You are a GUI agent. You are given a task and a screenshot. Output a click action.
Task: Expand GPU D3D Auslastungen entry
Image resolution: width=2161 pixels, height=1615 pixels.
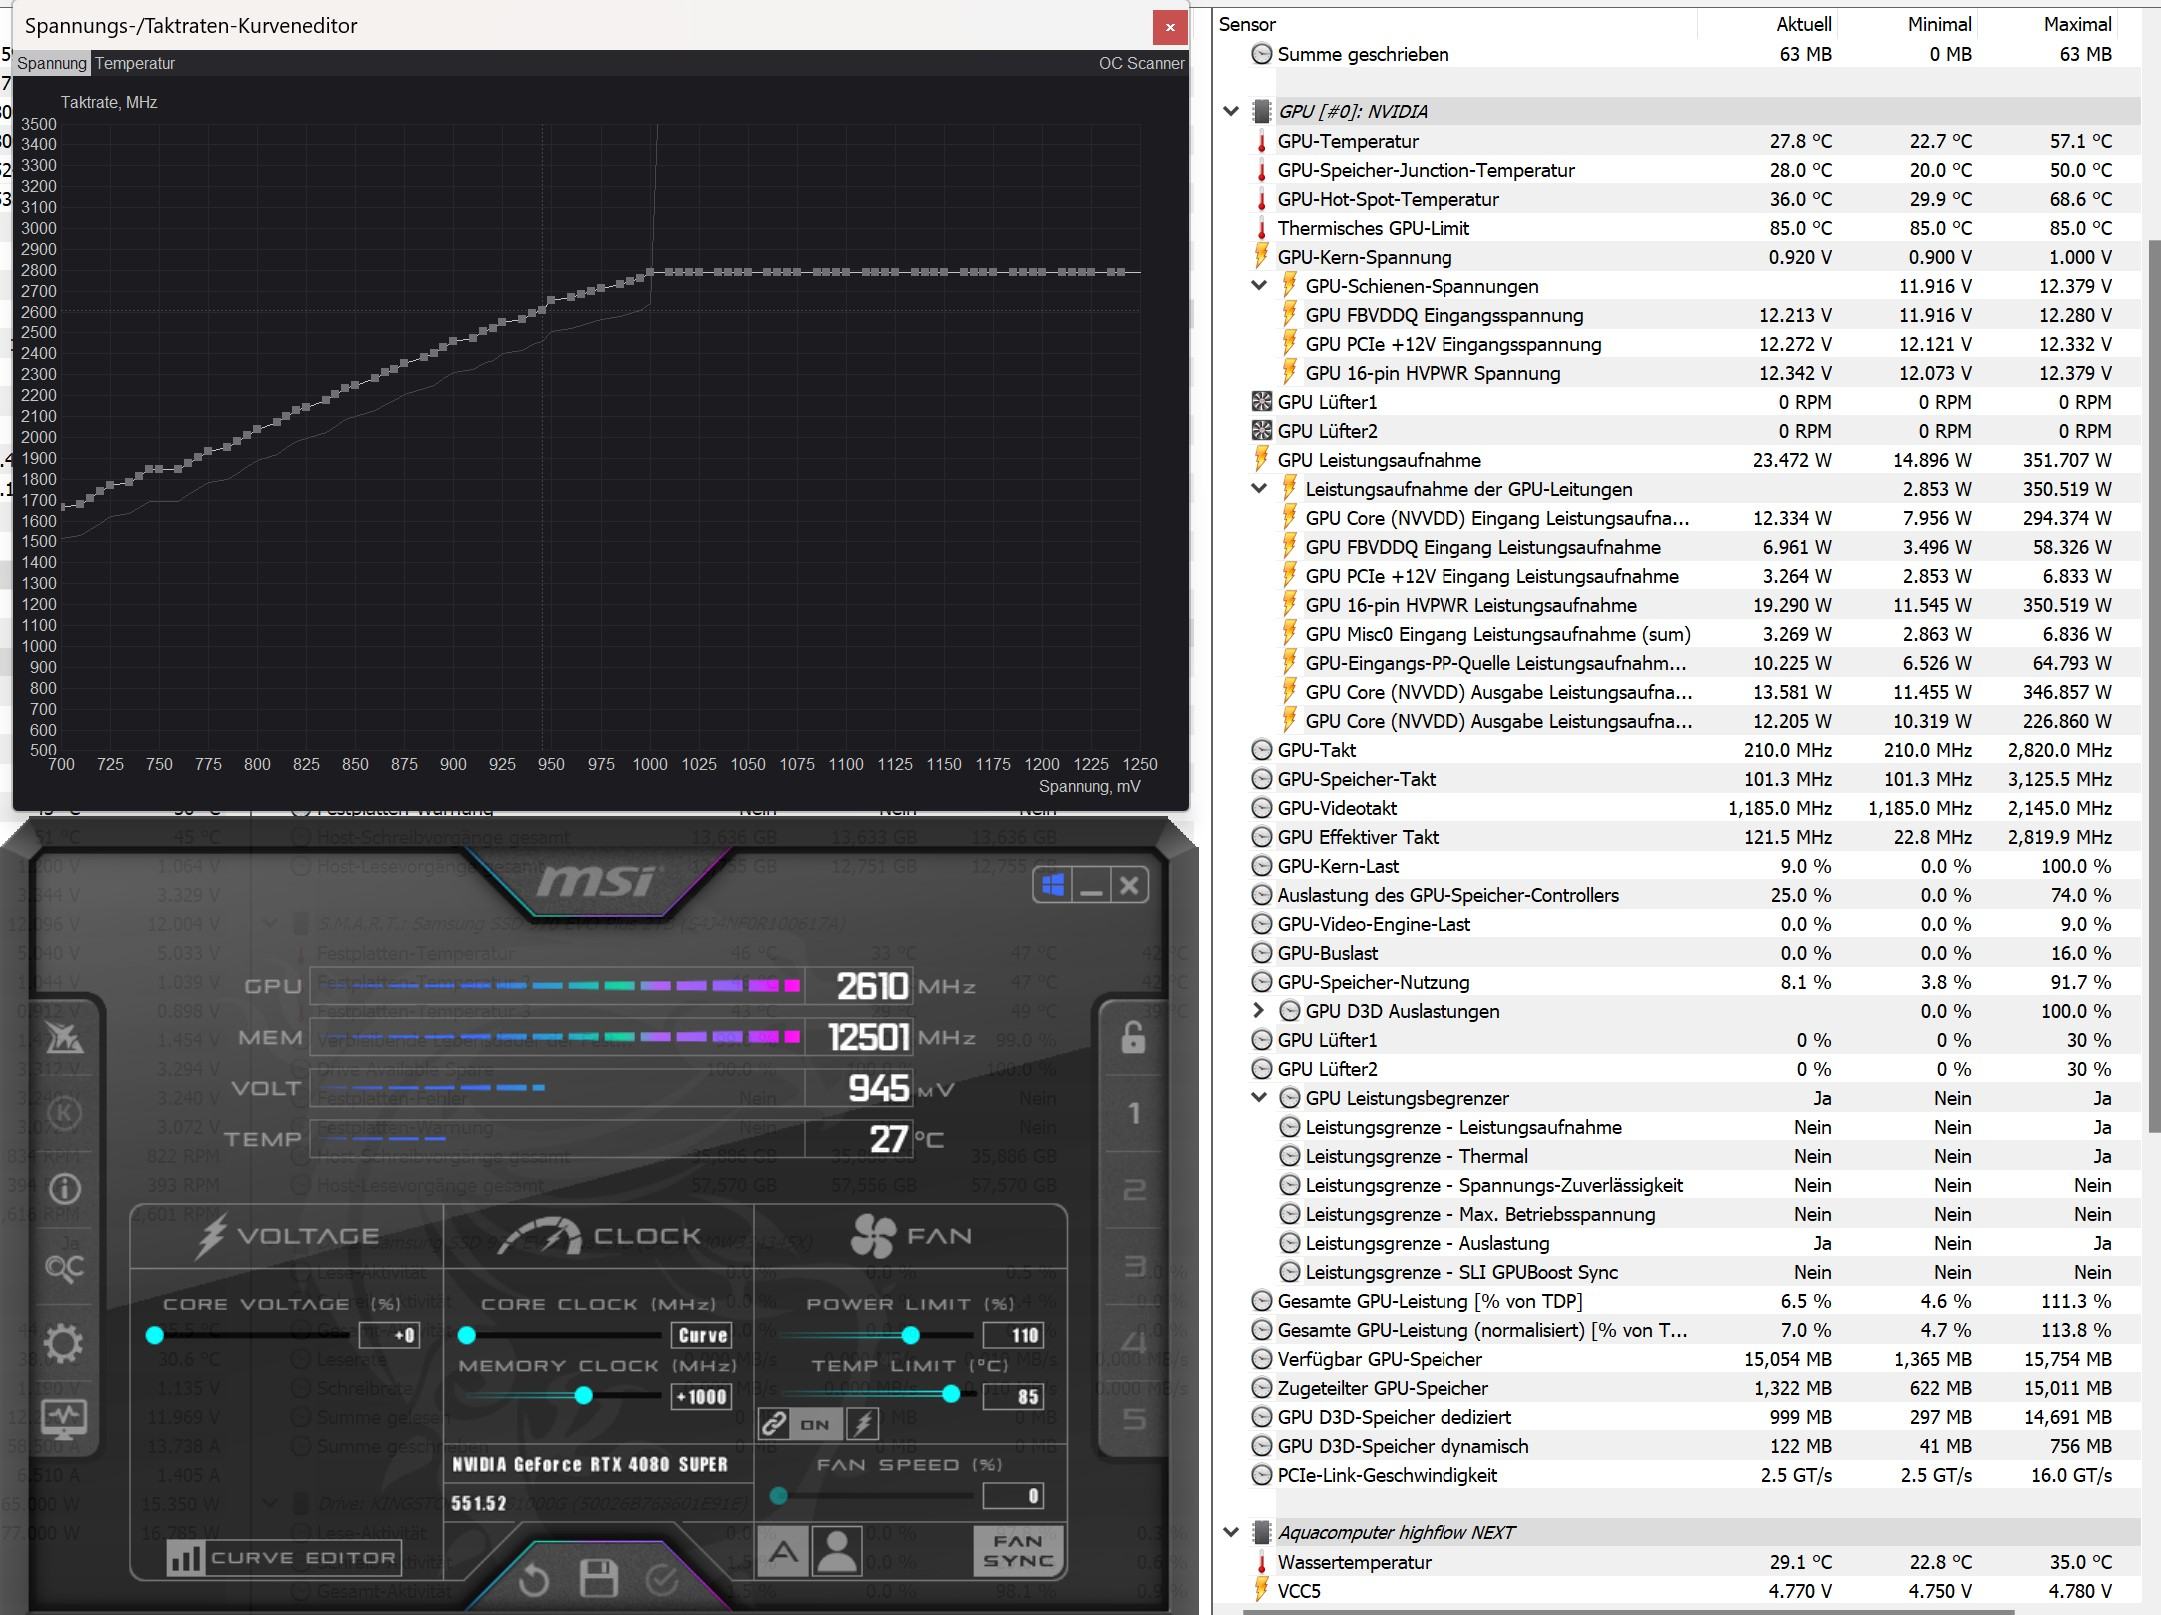coord(1259,1011)
